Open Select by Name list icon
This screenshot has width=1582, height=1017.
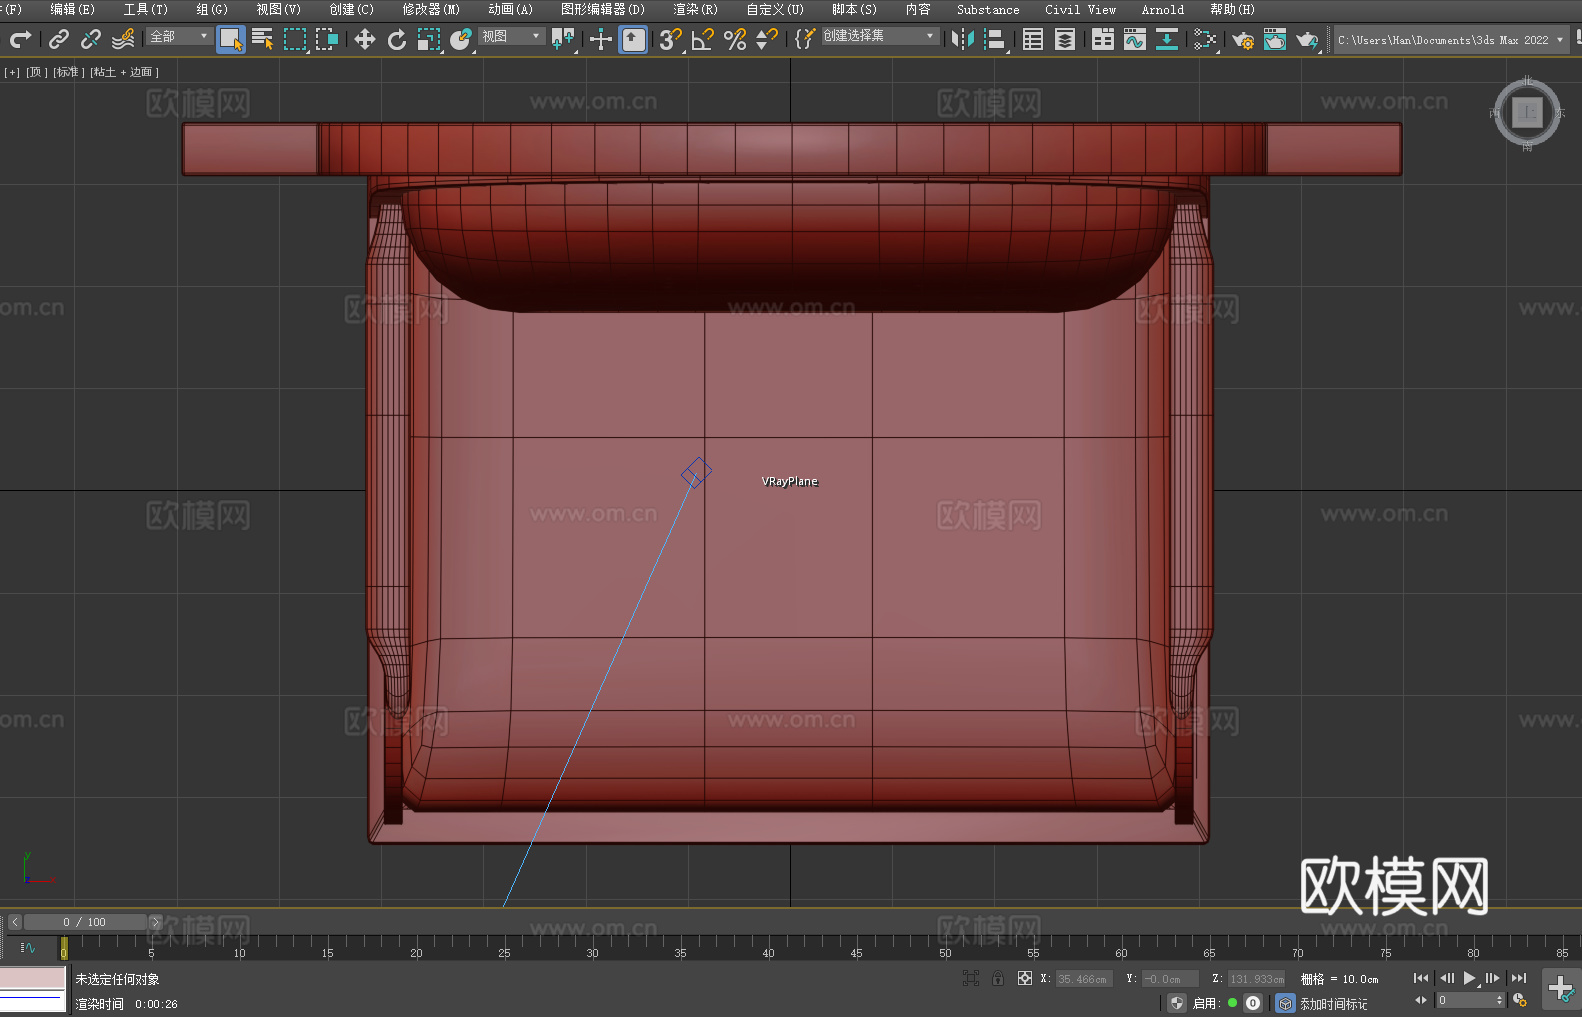[x=263, y=39]
